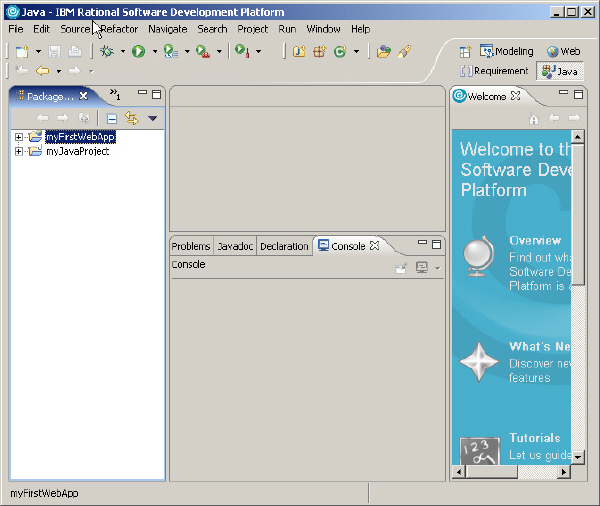Switch to the Problems tab
This screenshot has height=506, width=600.
(x=191, y=246)
